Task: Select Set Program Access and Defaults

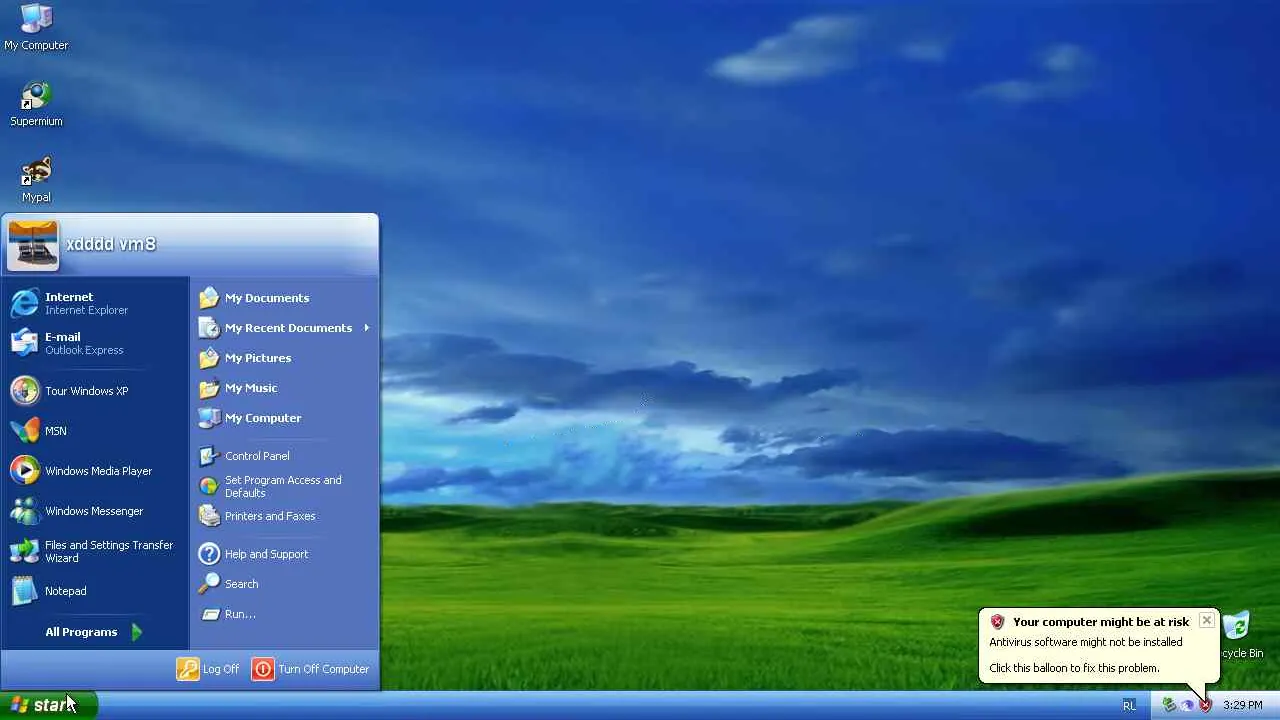Action: point(285,486)
